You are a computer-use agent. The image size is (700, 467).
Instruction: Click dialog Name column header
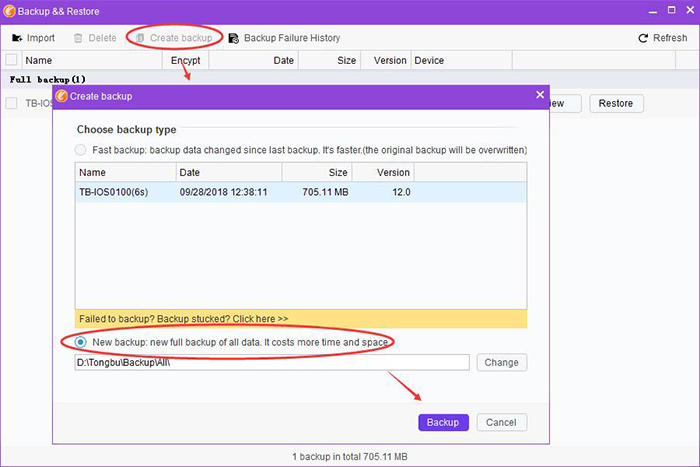pyautogui.click(x=125, y=172)
